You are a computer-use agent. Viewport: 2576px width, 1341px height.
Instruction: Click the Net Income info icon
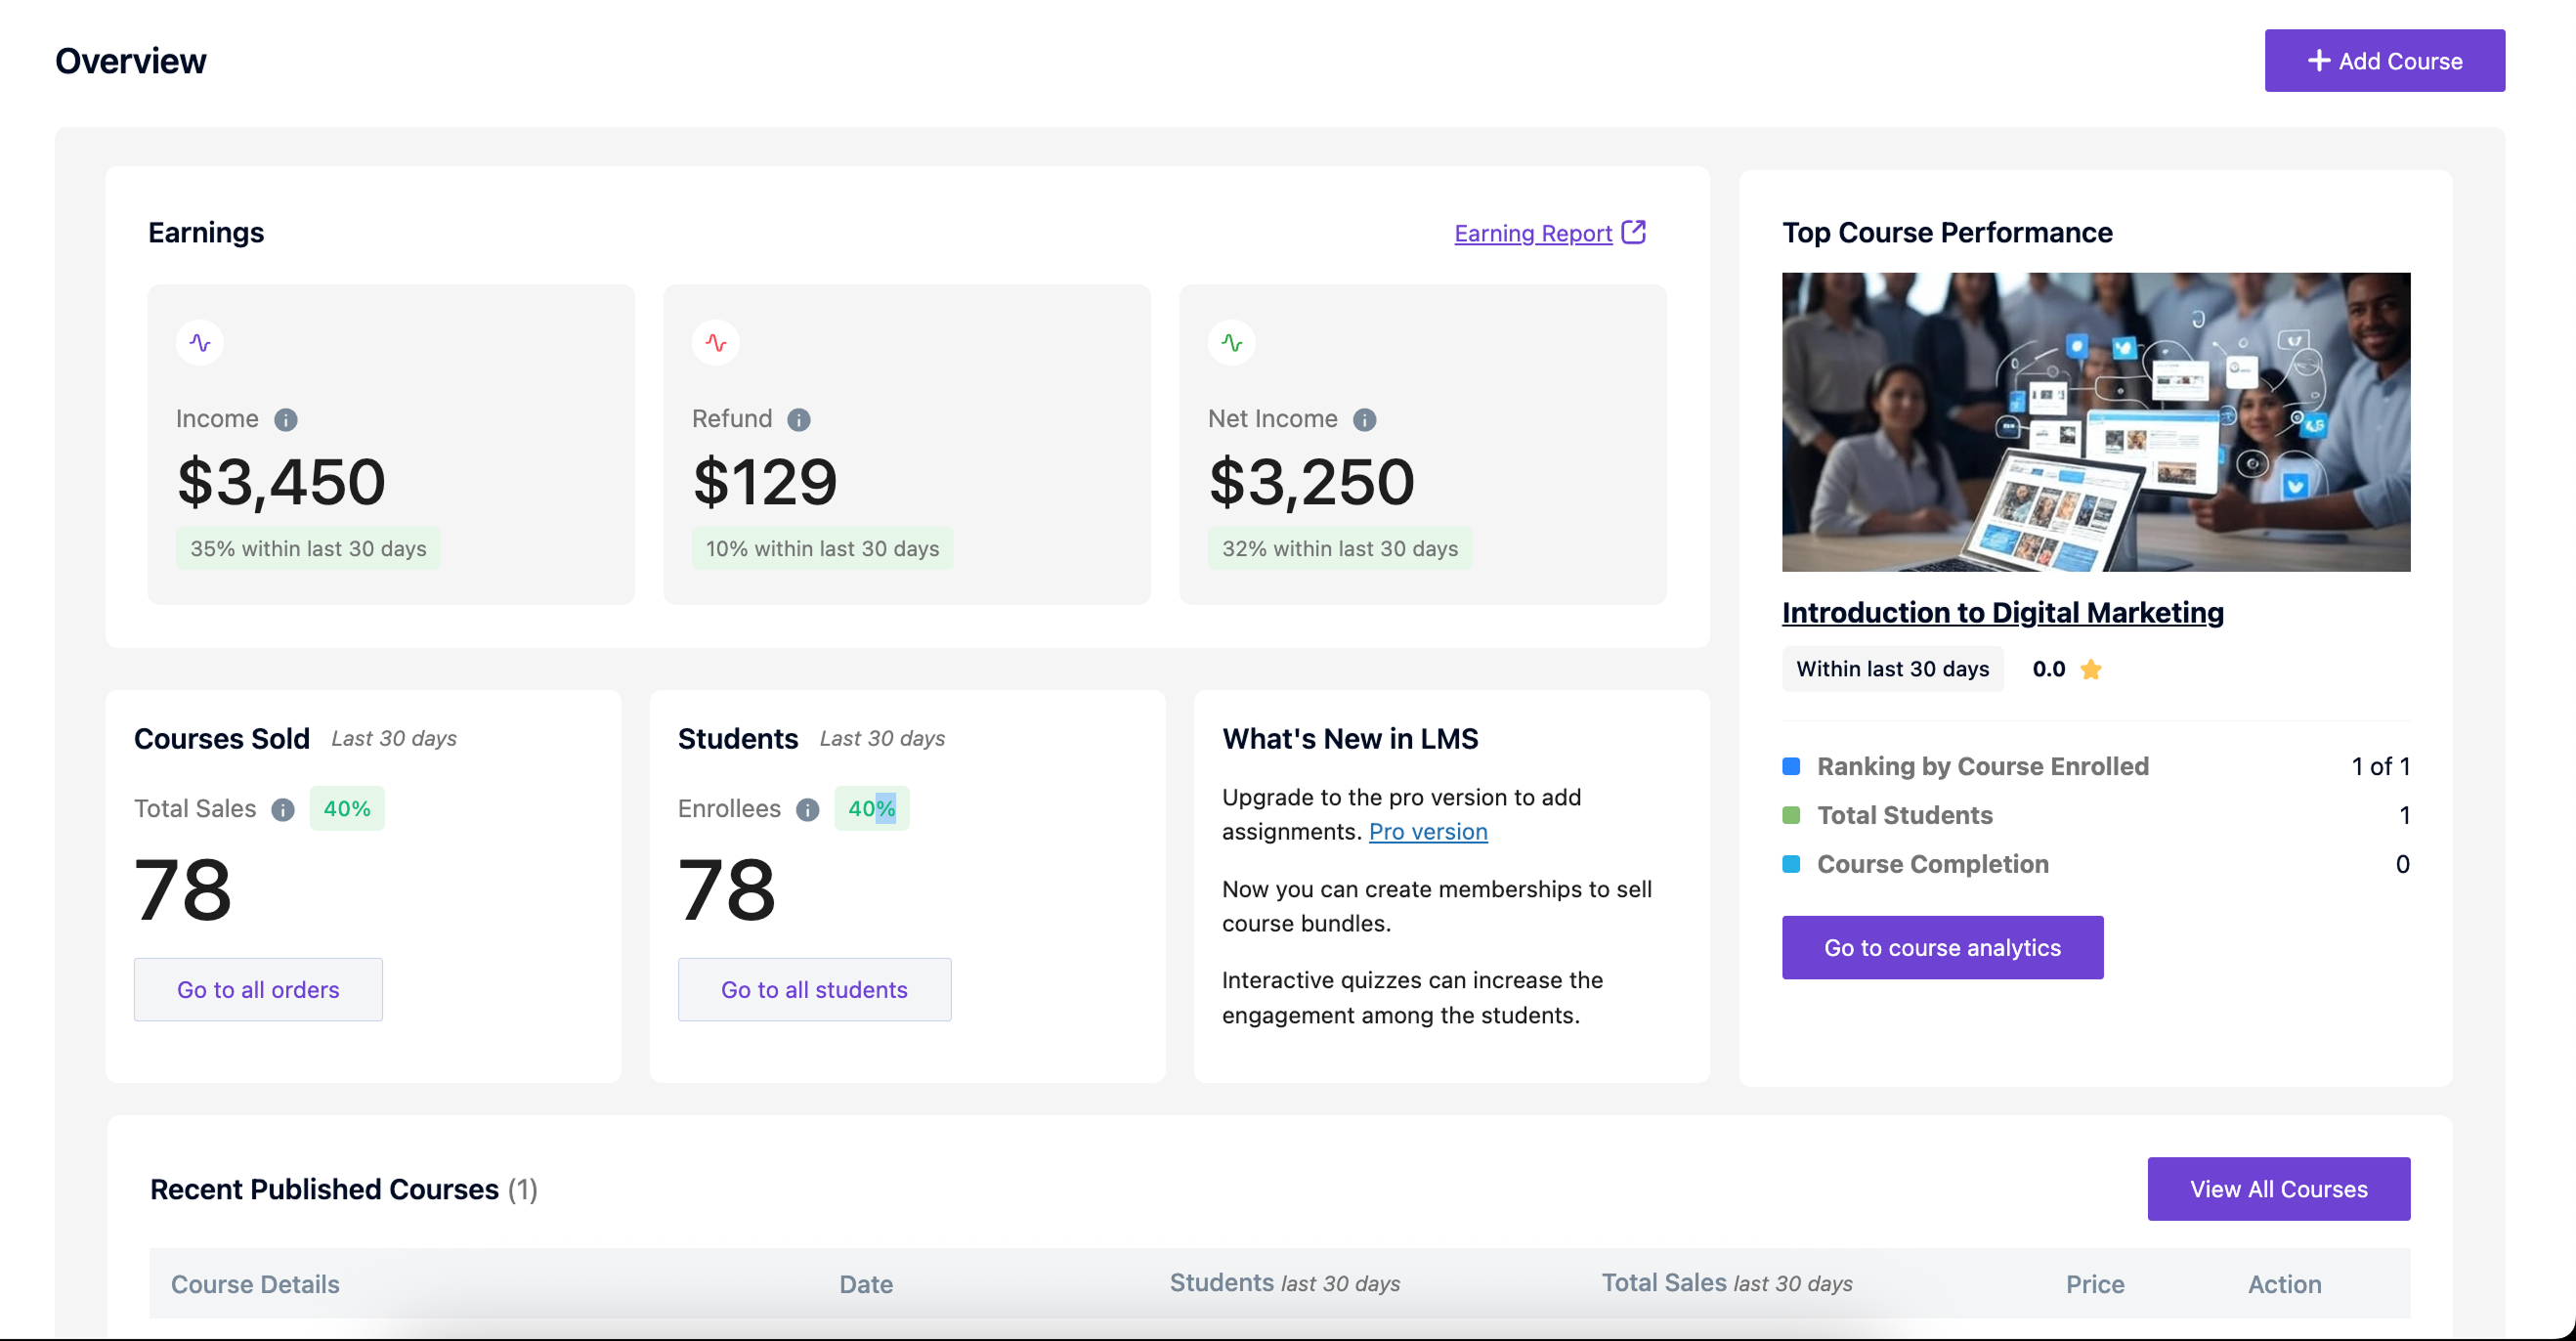point(1364,420)
